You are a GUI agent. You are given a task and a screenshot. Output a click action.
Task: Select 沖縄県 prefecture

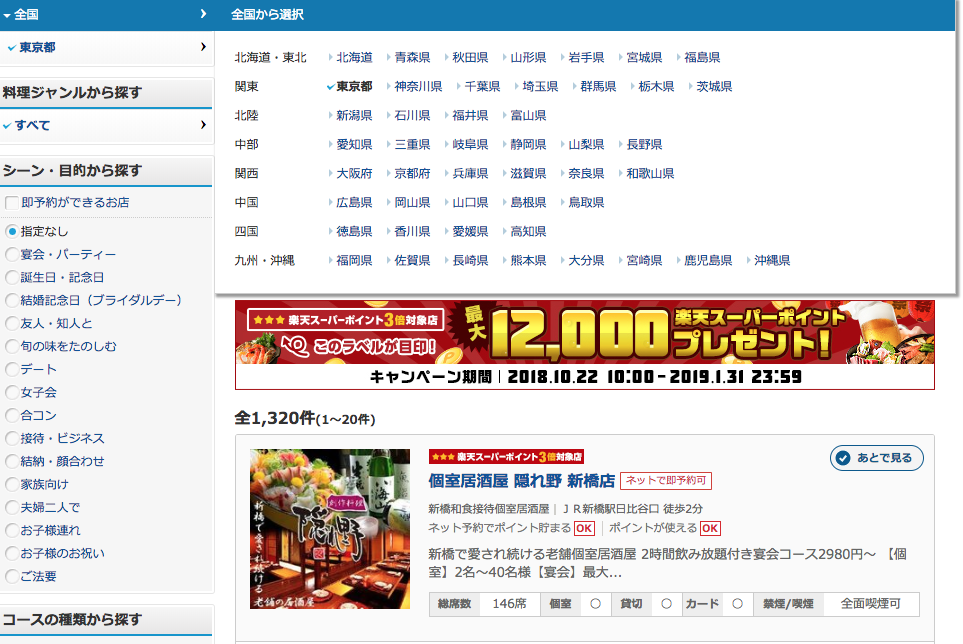coord(772,261)
